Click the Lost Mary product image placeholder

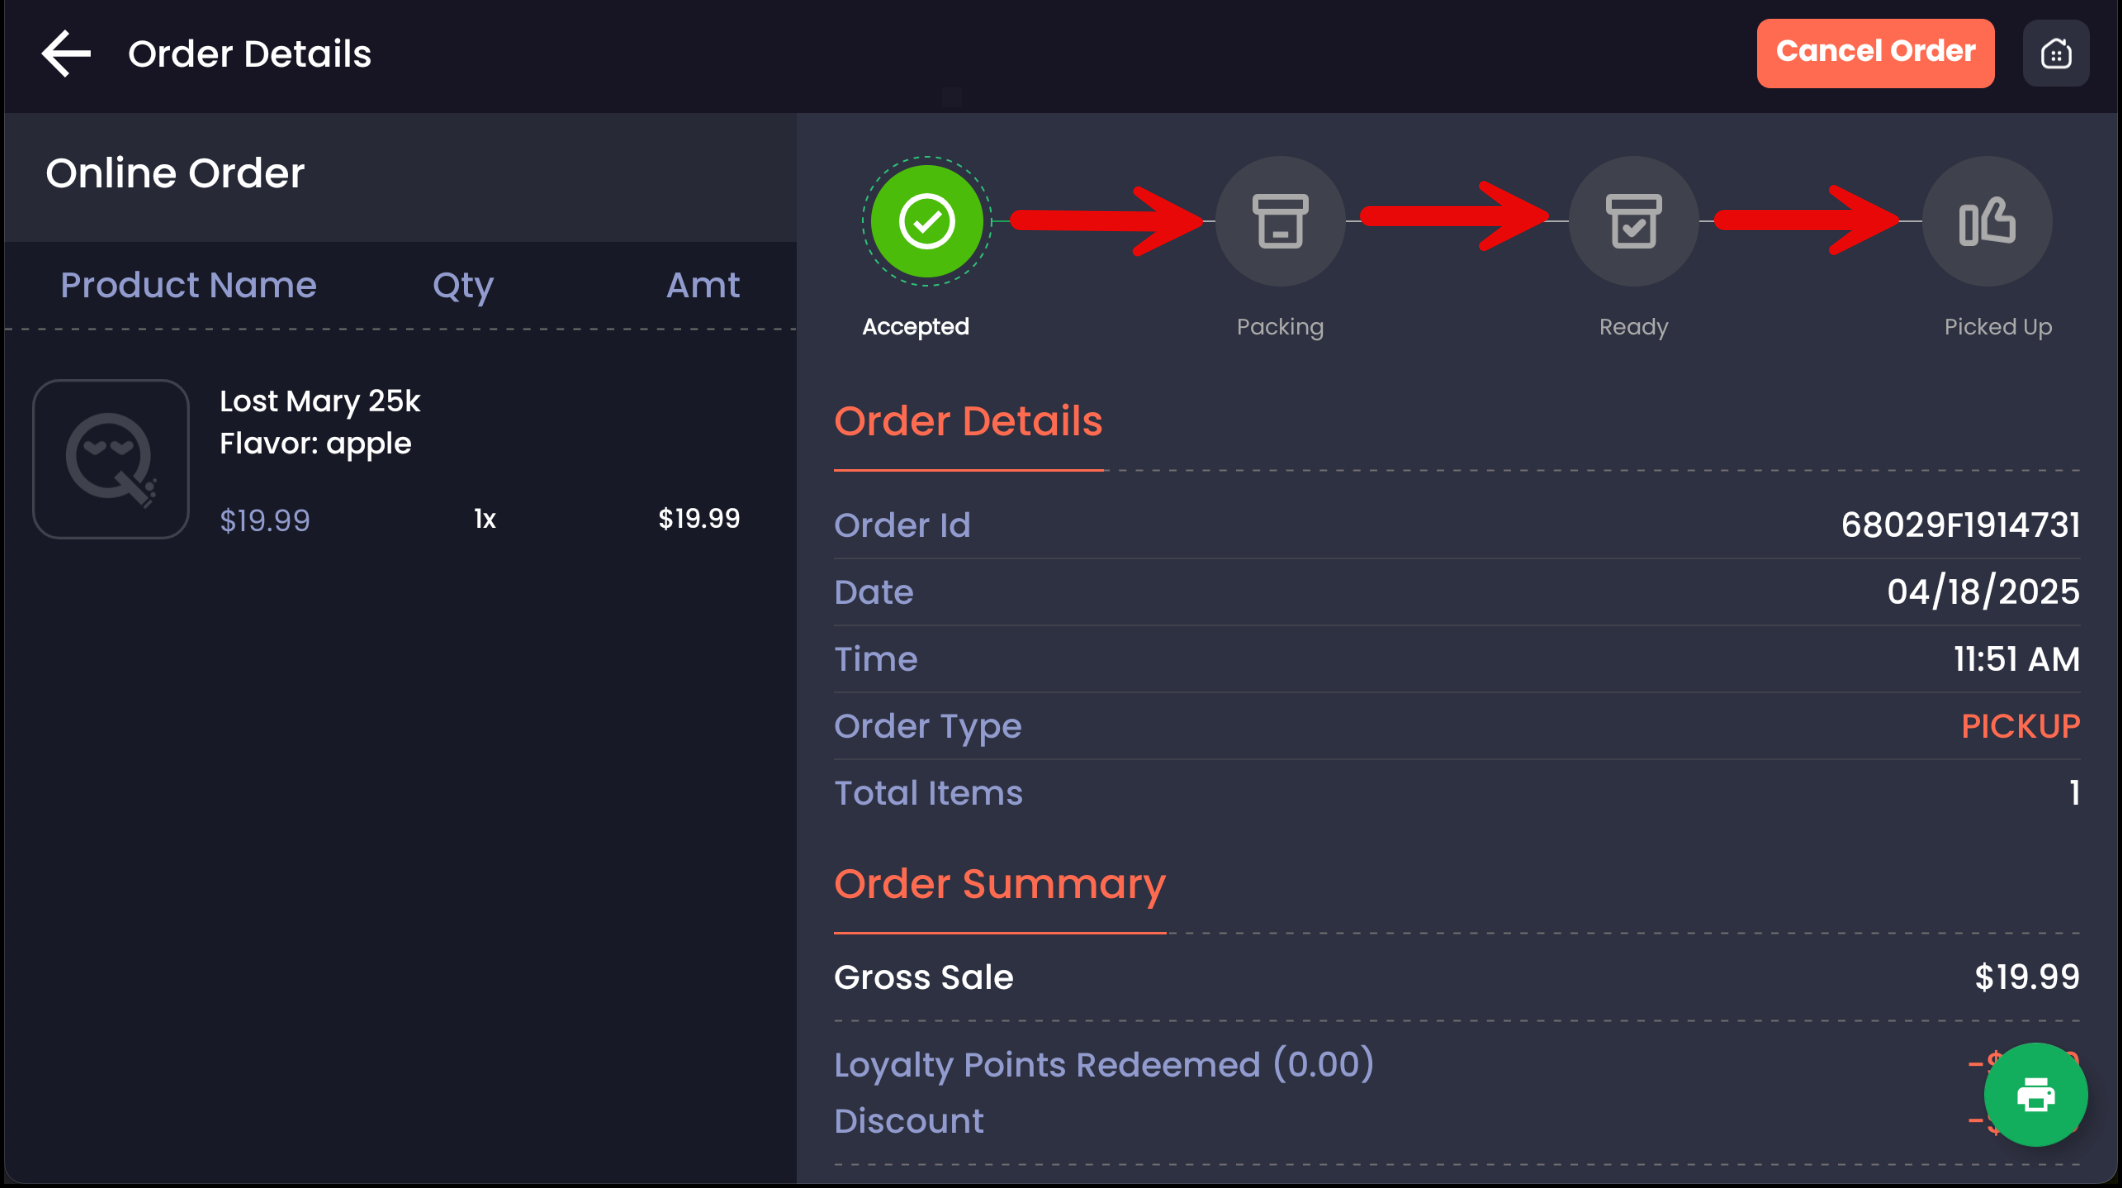point(111,459)
